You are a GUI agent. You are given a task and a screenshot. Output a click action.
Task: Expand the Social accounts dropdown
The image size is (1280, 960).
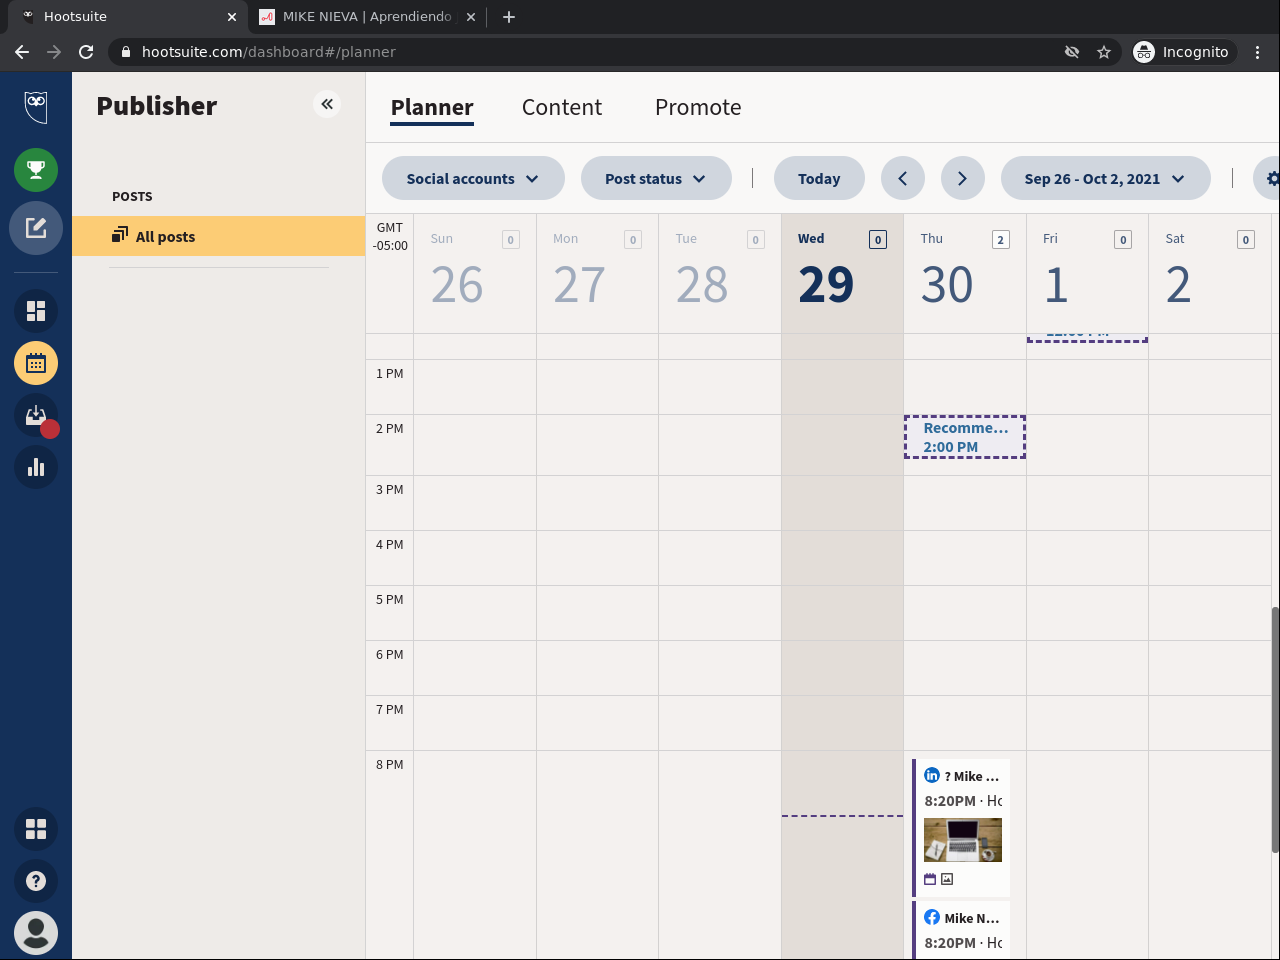(473, 179)
